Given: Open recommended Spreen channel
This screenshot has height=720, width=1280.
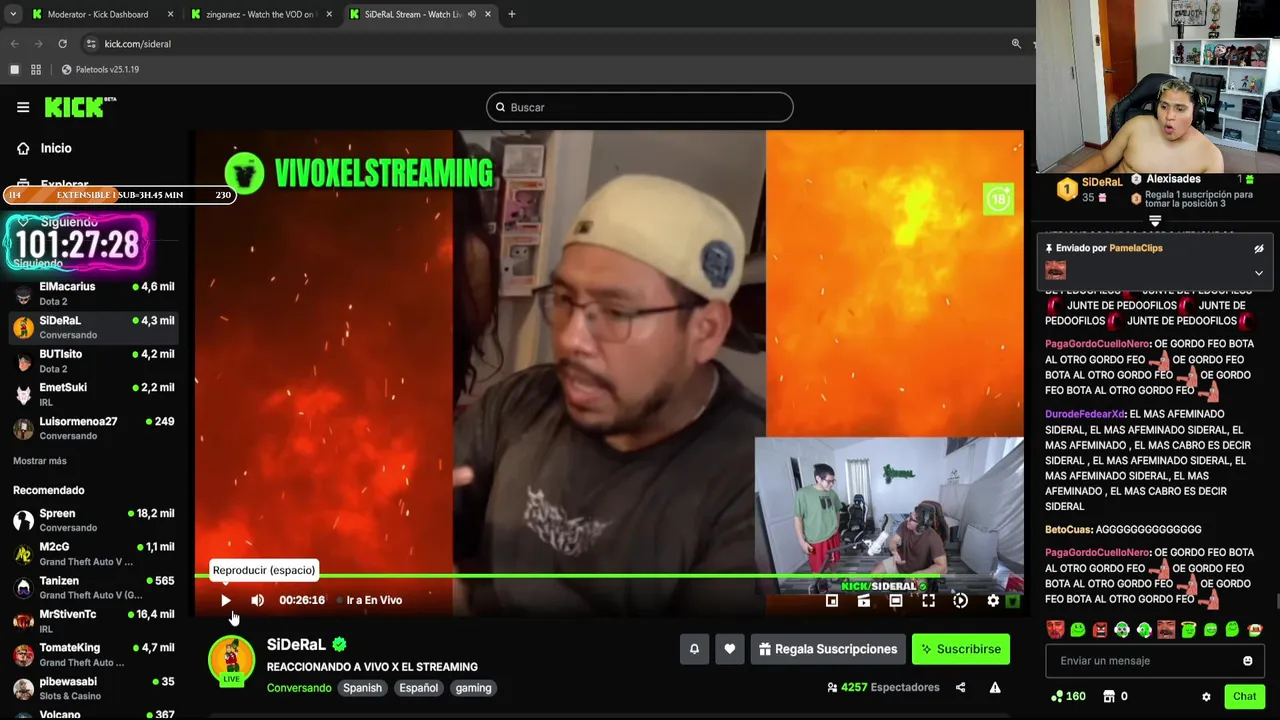Looking at the screenshot, I should [x=93, y=520].
